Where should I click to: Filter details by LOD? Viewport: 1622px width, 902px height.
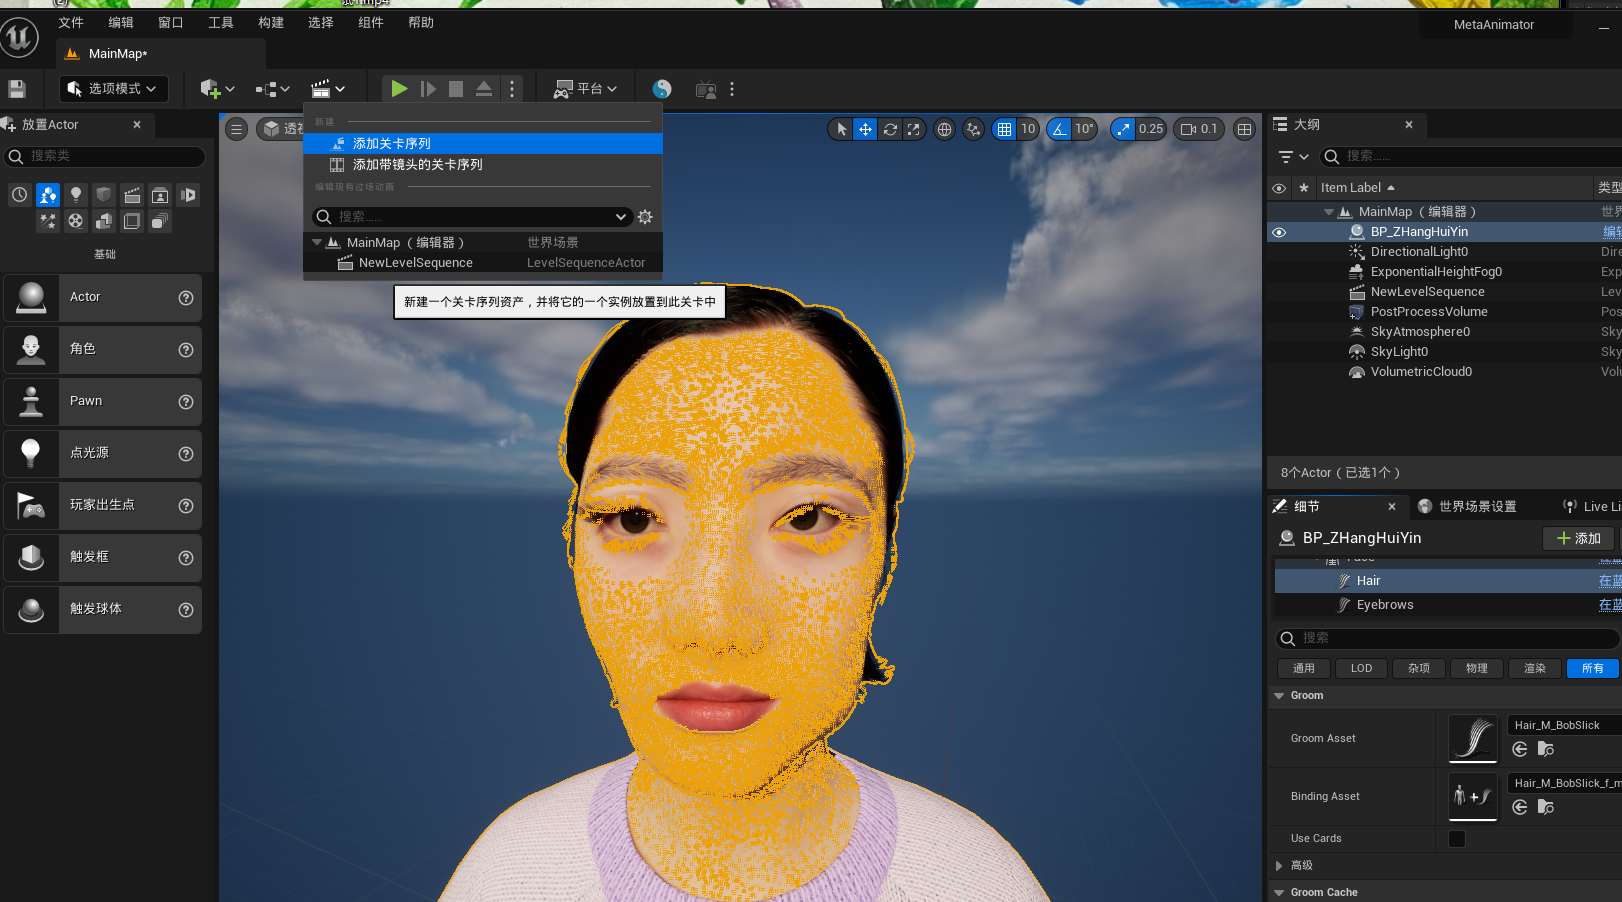[1361, 669]
